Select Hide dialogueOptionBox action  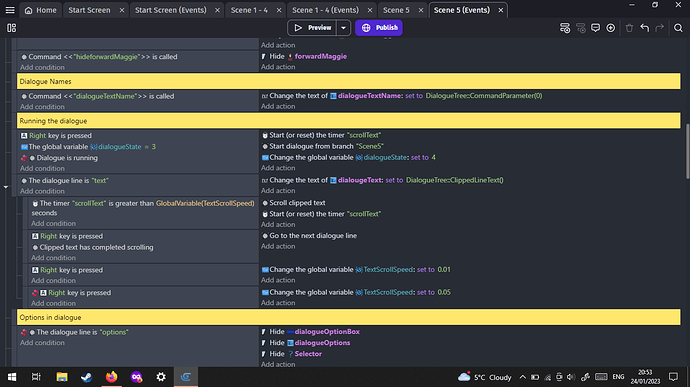310,332
